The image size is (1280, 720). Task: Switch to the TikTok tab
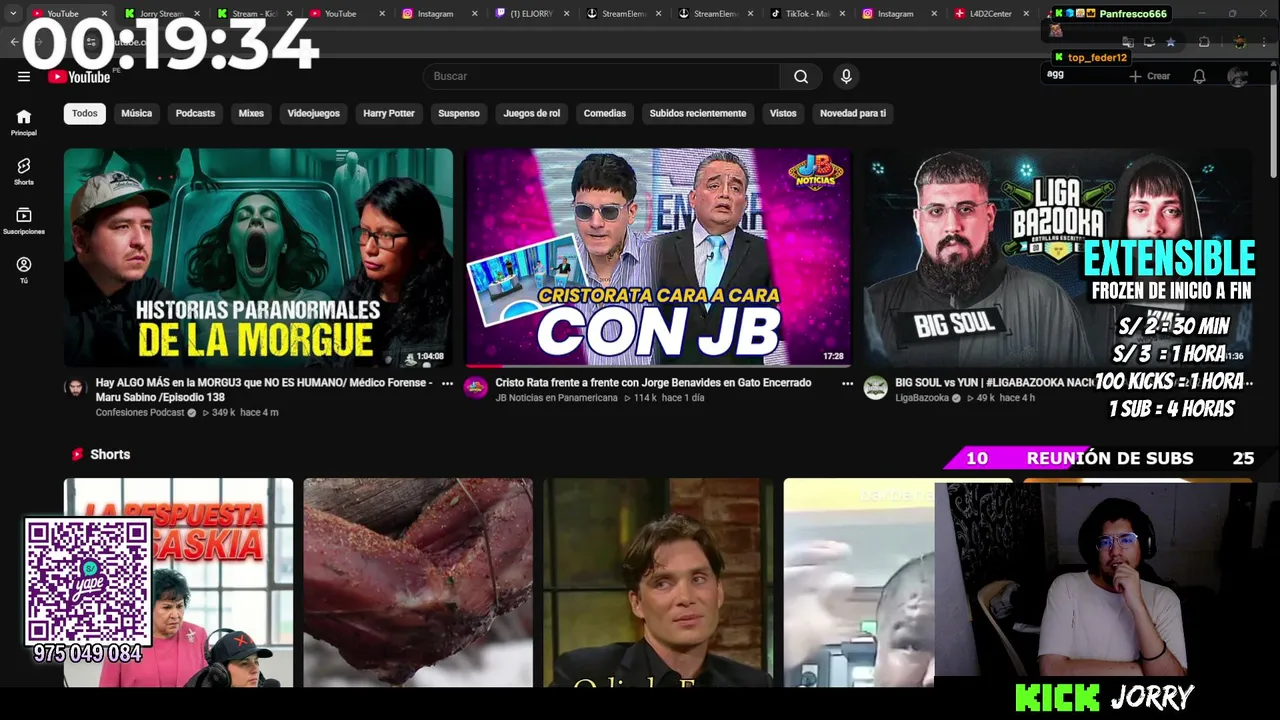pyautogui.click(x=805, y=14)
